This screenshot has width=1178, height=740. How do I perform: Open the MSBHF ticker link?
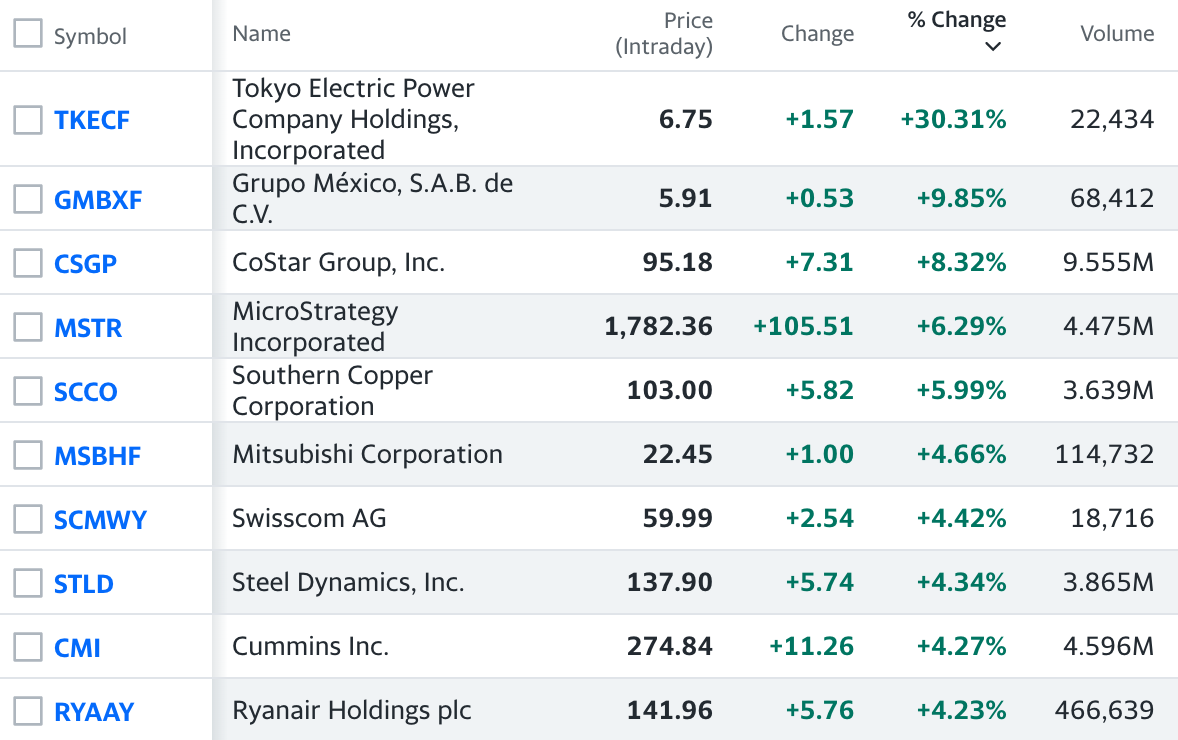97,456
